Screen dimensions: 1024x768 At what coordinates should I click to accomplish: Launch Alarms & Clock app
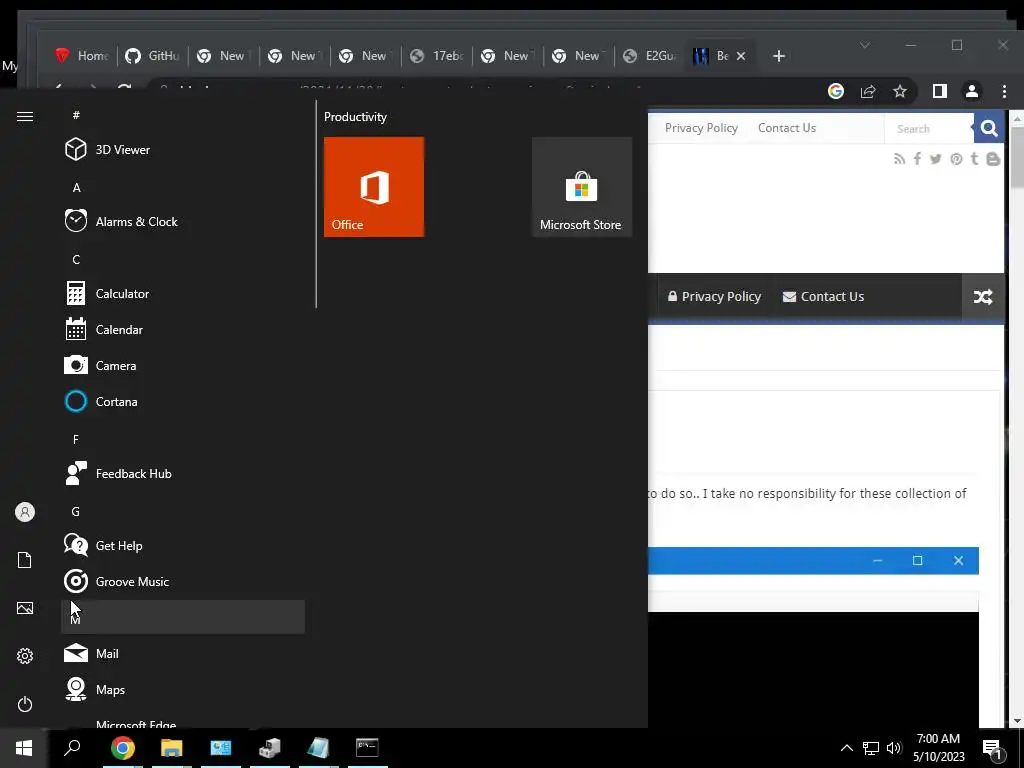click(183, 221)
